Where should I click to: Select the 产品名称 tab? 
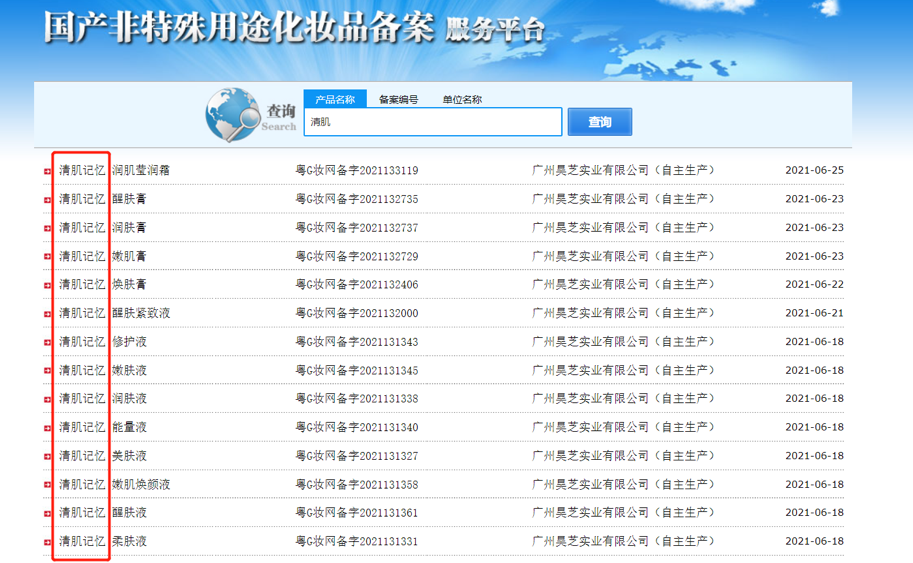[x=335, y=99]
